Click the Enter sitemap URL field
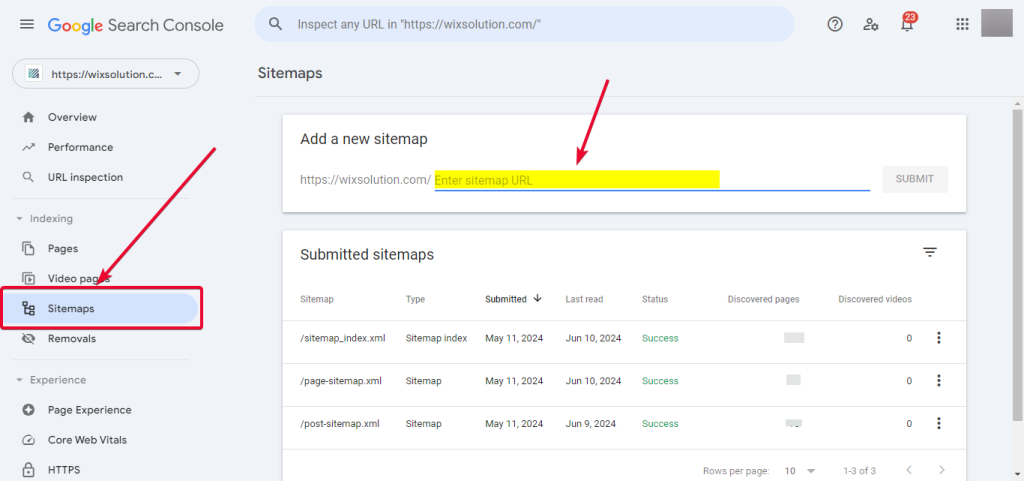 [x=652, y=180]
